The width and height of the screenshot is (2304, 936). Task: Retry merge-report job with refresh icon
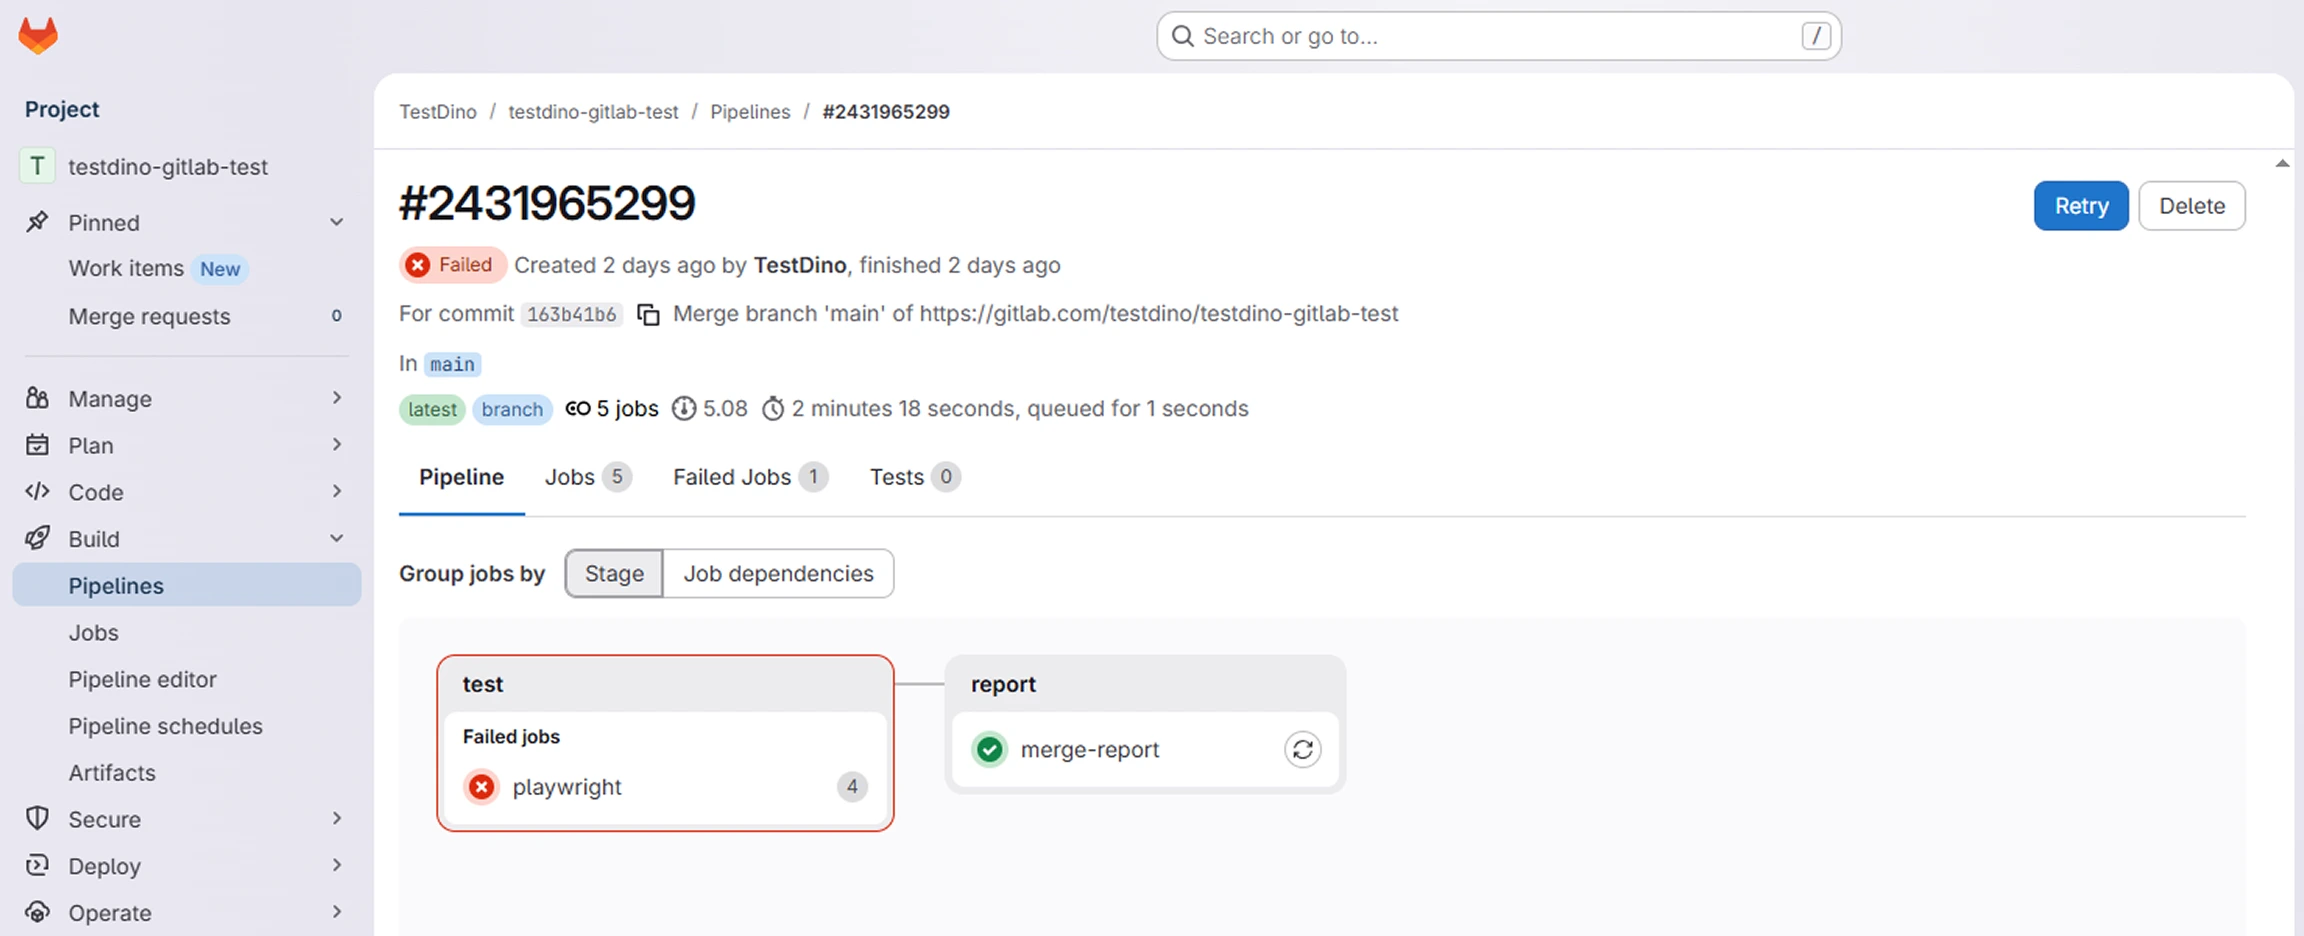pos(1302,749)
